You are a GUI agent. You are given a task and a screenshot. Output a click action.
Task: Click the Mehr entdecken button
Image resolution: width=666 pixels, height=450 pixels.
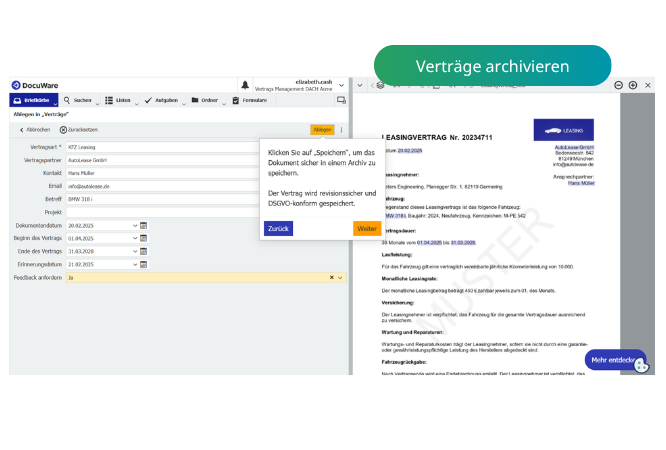tap(611, 360)
